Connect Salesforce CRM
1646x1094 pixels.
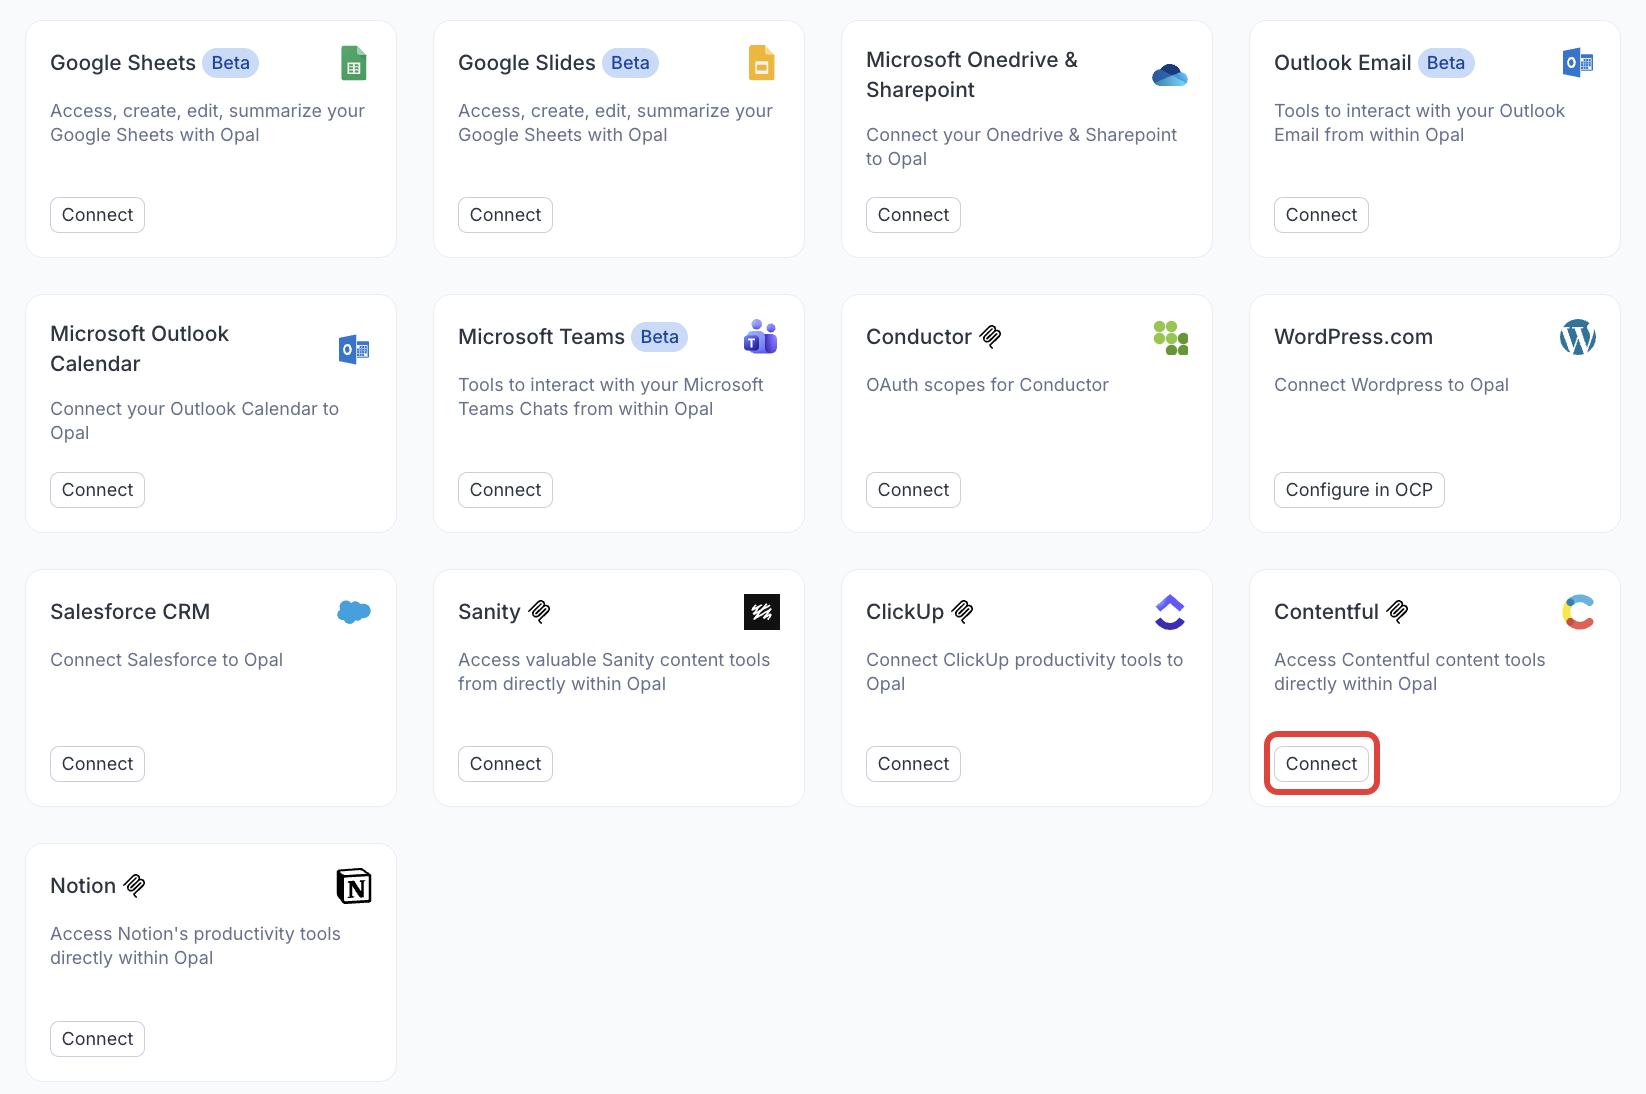point(98,764)
